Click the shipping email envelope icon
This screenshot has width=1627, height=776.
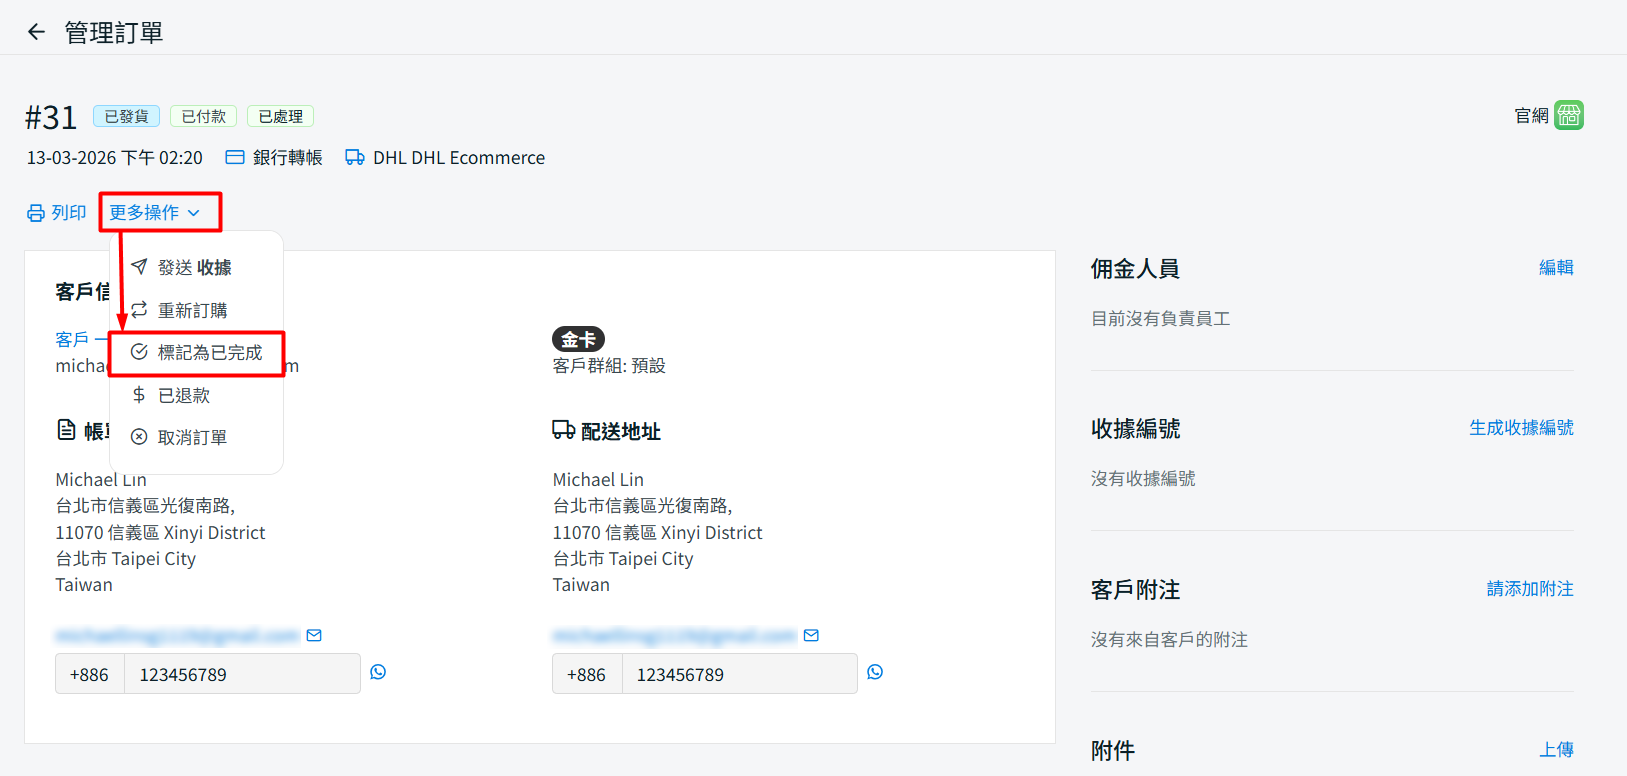[811, 636]
